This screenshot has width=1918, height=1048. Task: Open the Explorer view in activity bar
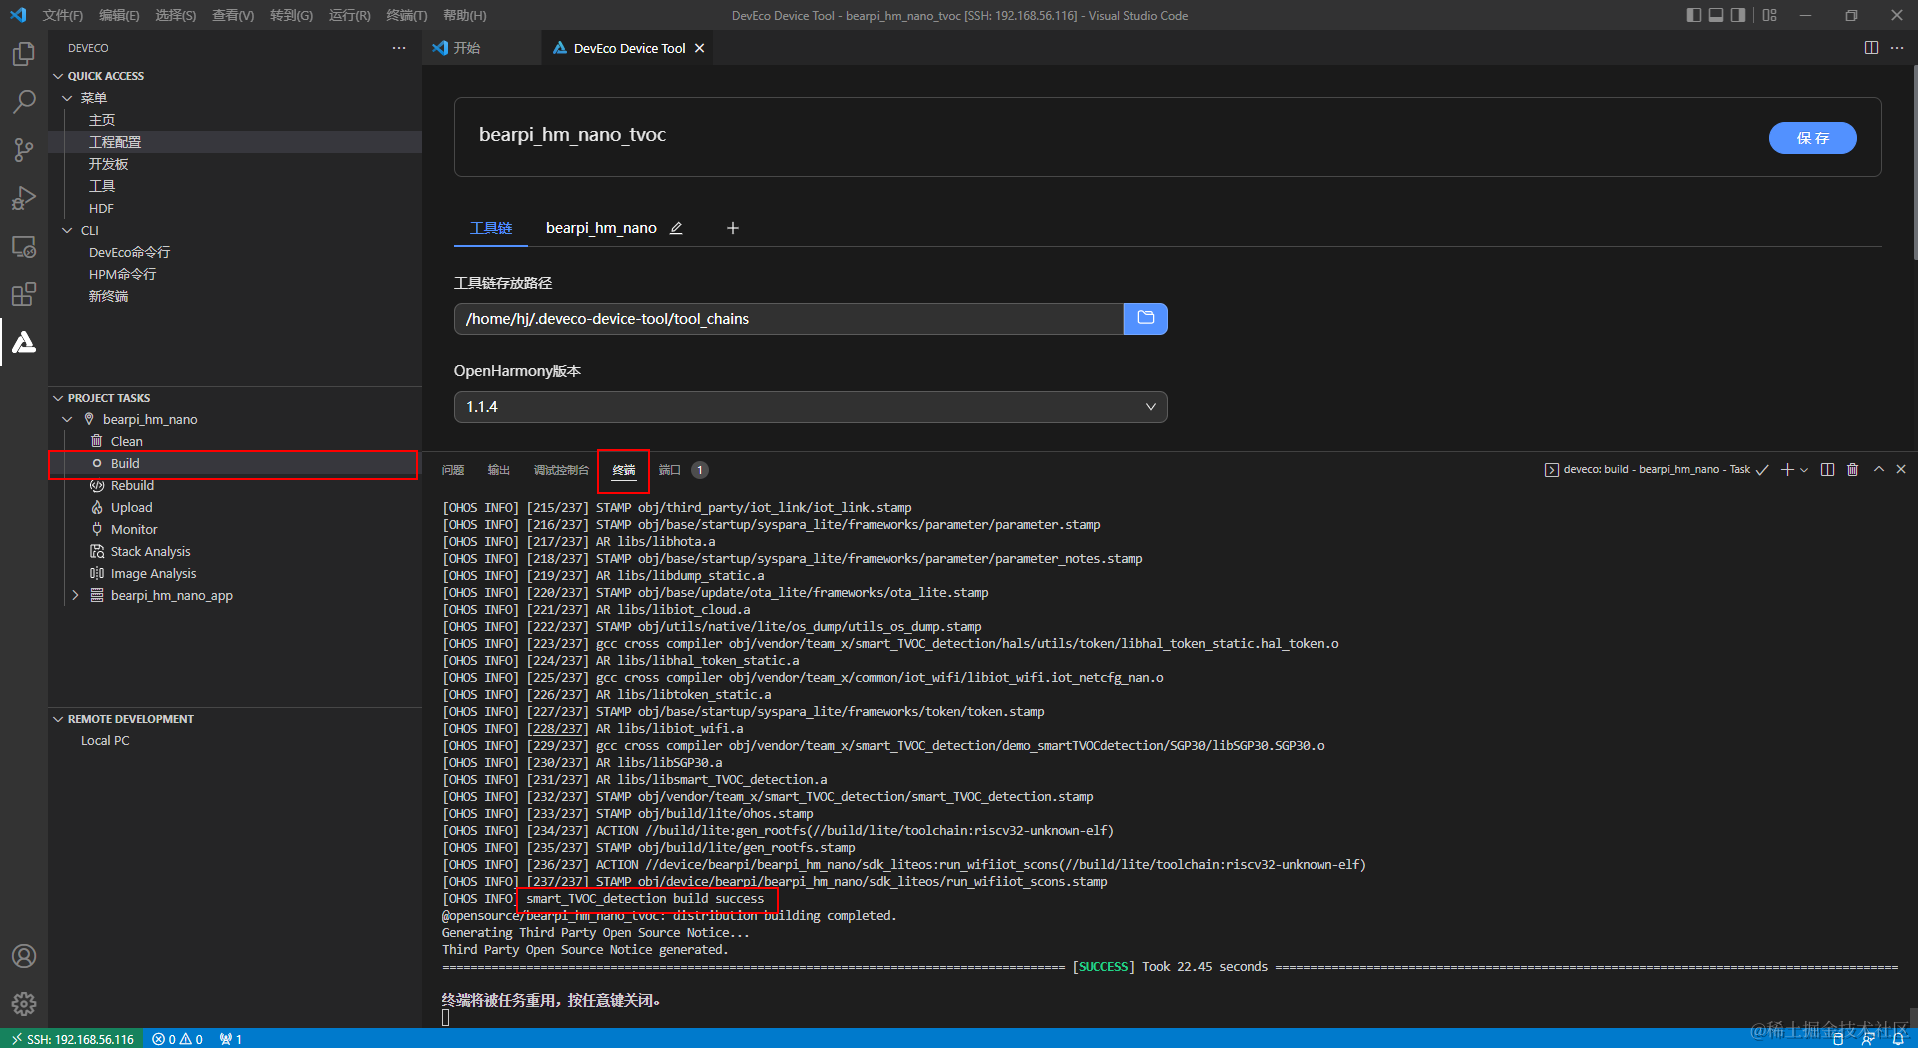click(x=24, y=53)
